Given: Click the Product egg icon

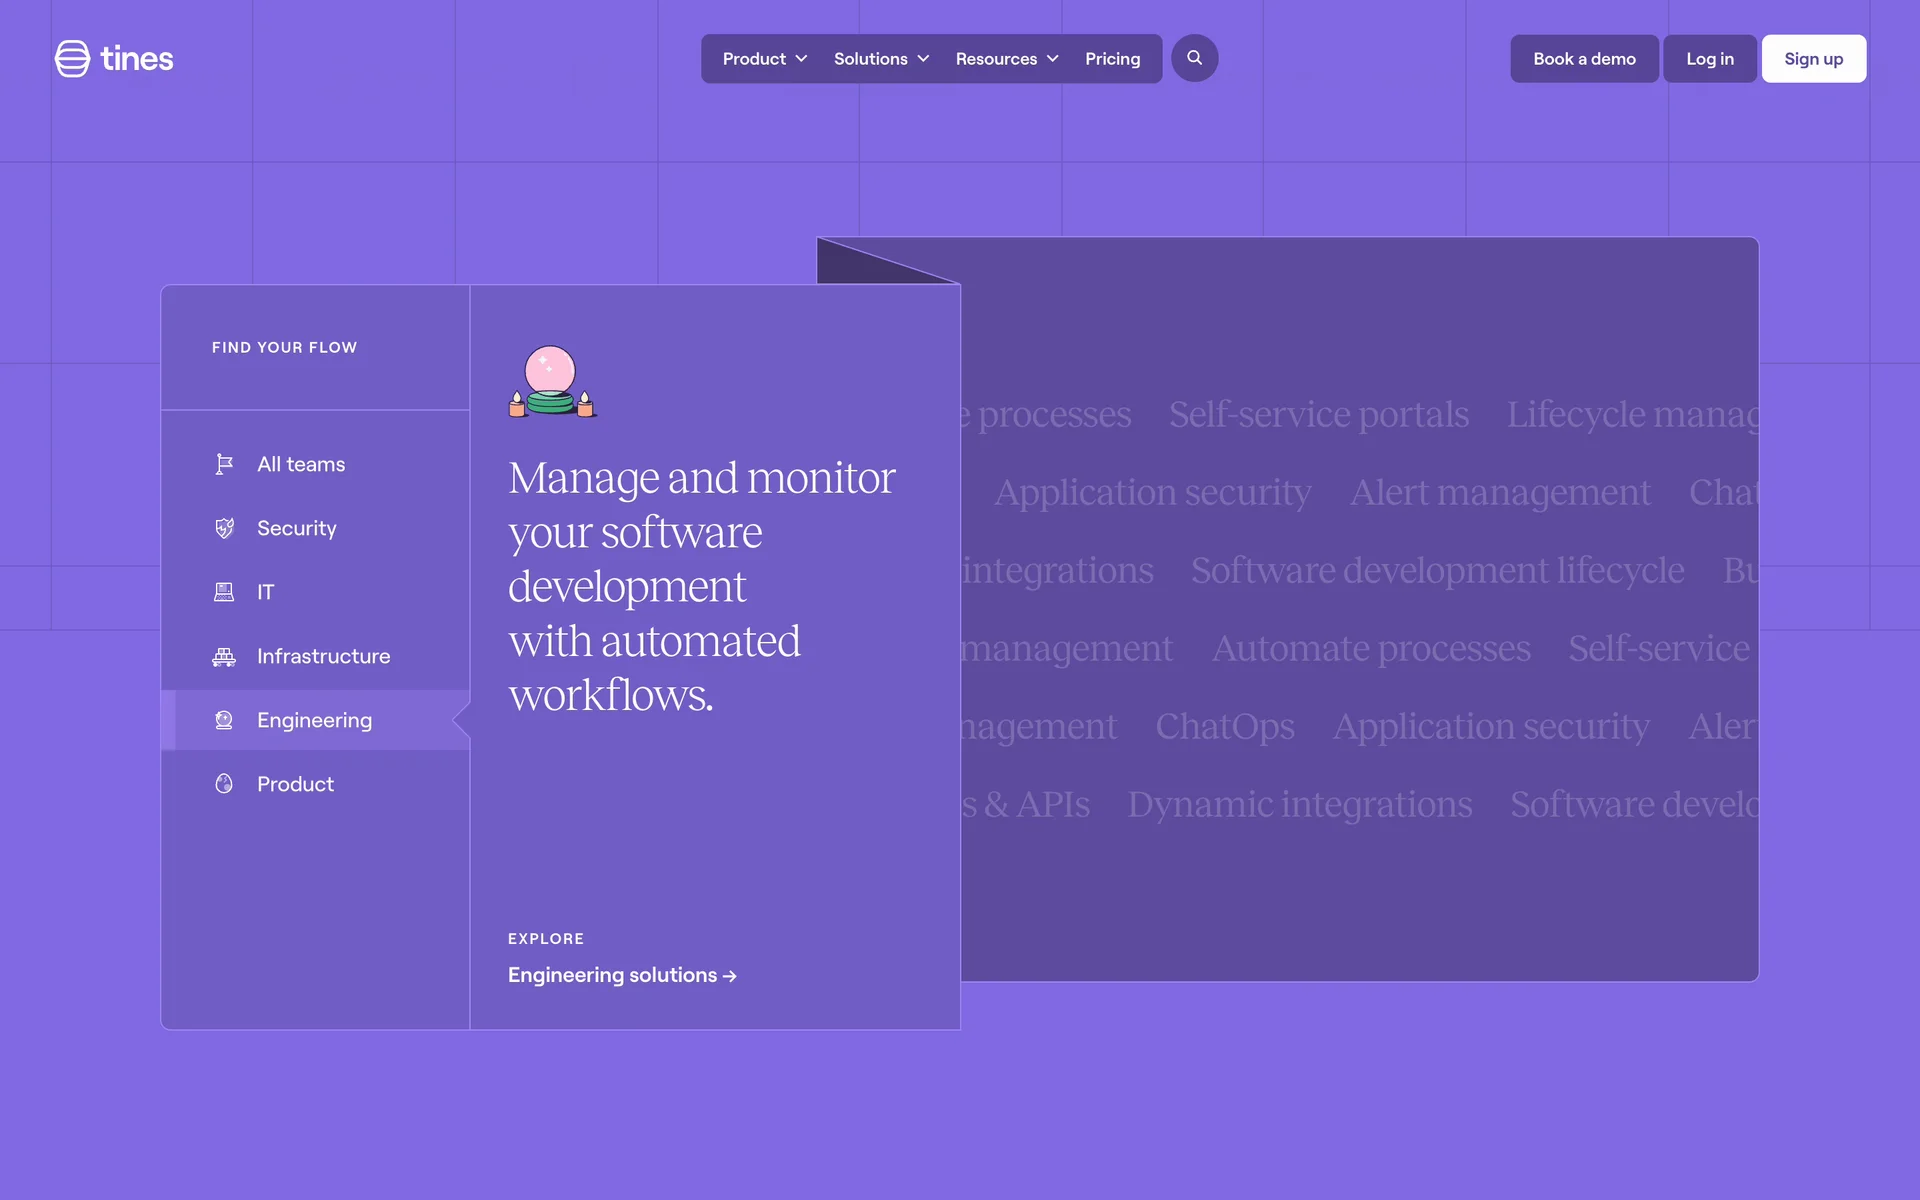Looking at the screenshot, I should [224, 784].
